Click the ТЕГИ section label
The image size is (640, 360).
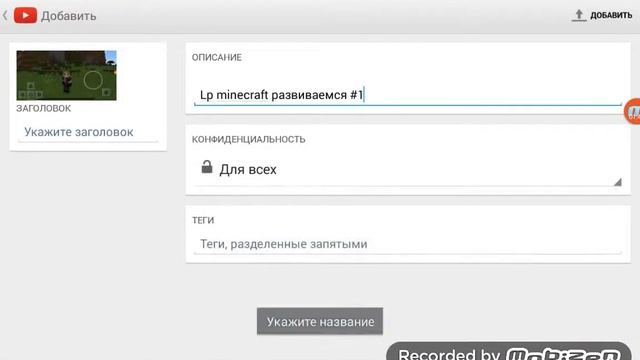(203, 220)
